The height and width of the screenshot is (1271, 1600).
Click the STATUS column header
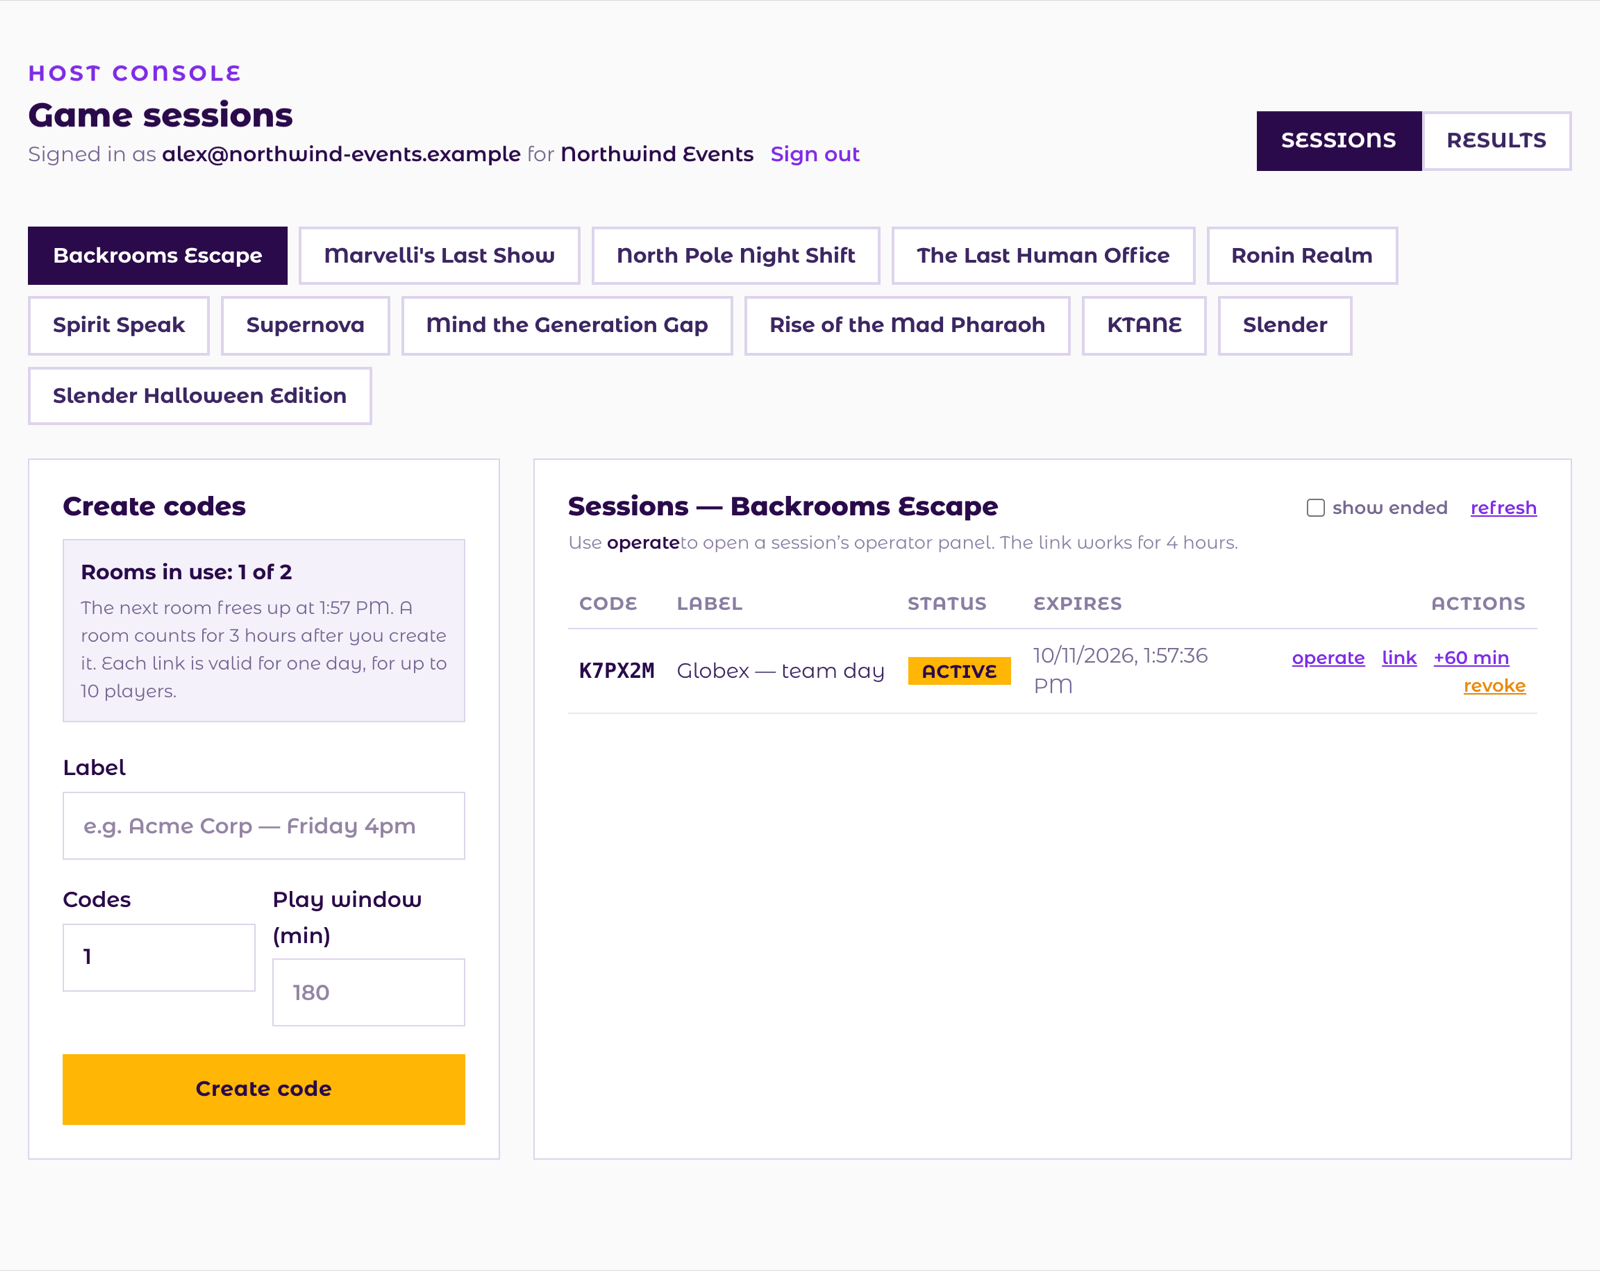coord(947,604)
